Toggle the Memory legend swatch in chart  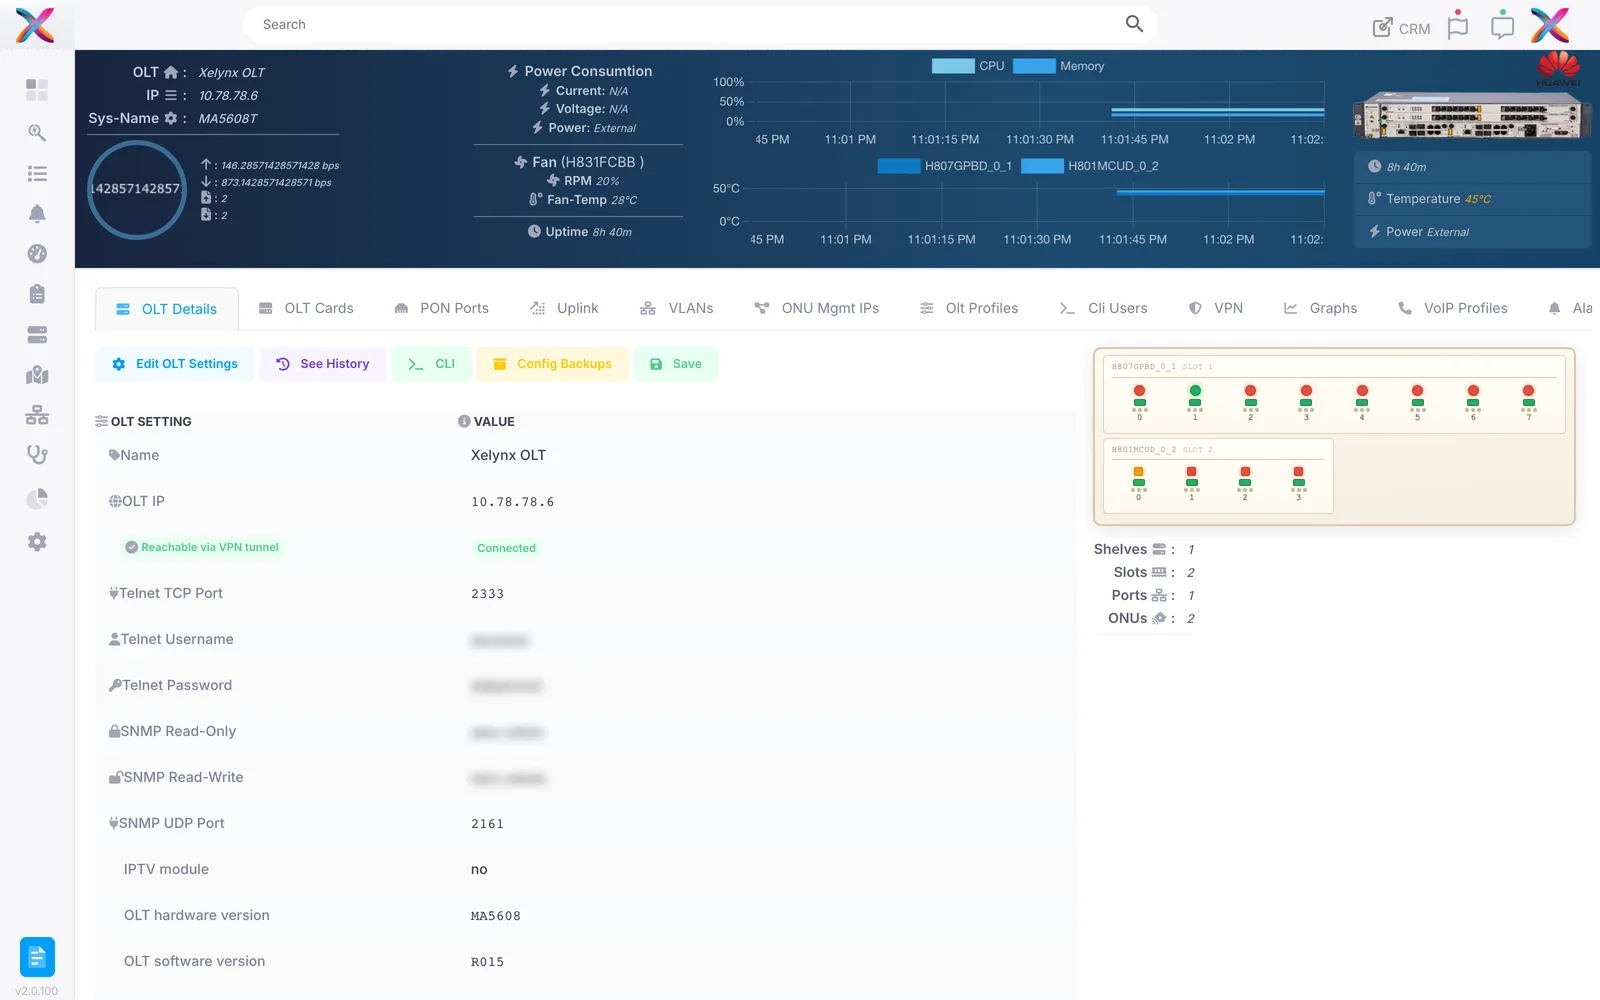[1034, 66]
